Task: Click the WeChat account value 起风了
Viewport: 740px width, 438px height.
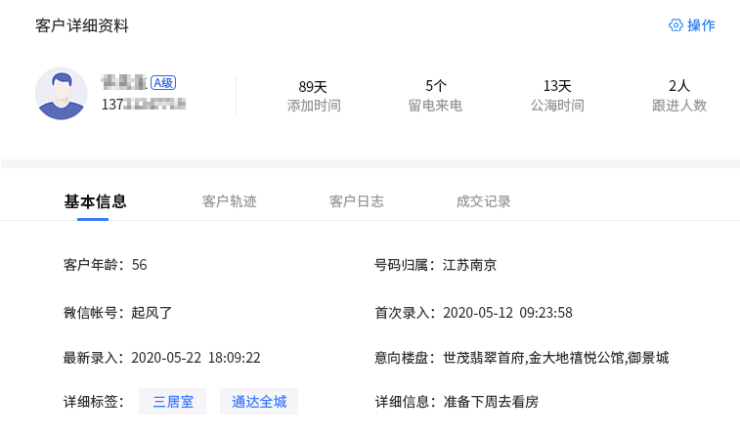Action: [x=152, y=312]
